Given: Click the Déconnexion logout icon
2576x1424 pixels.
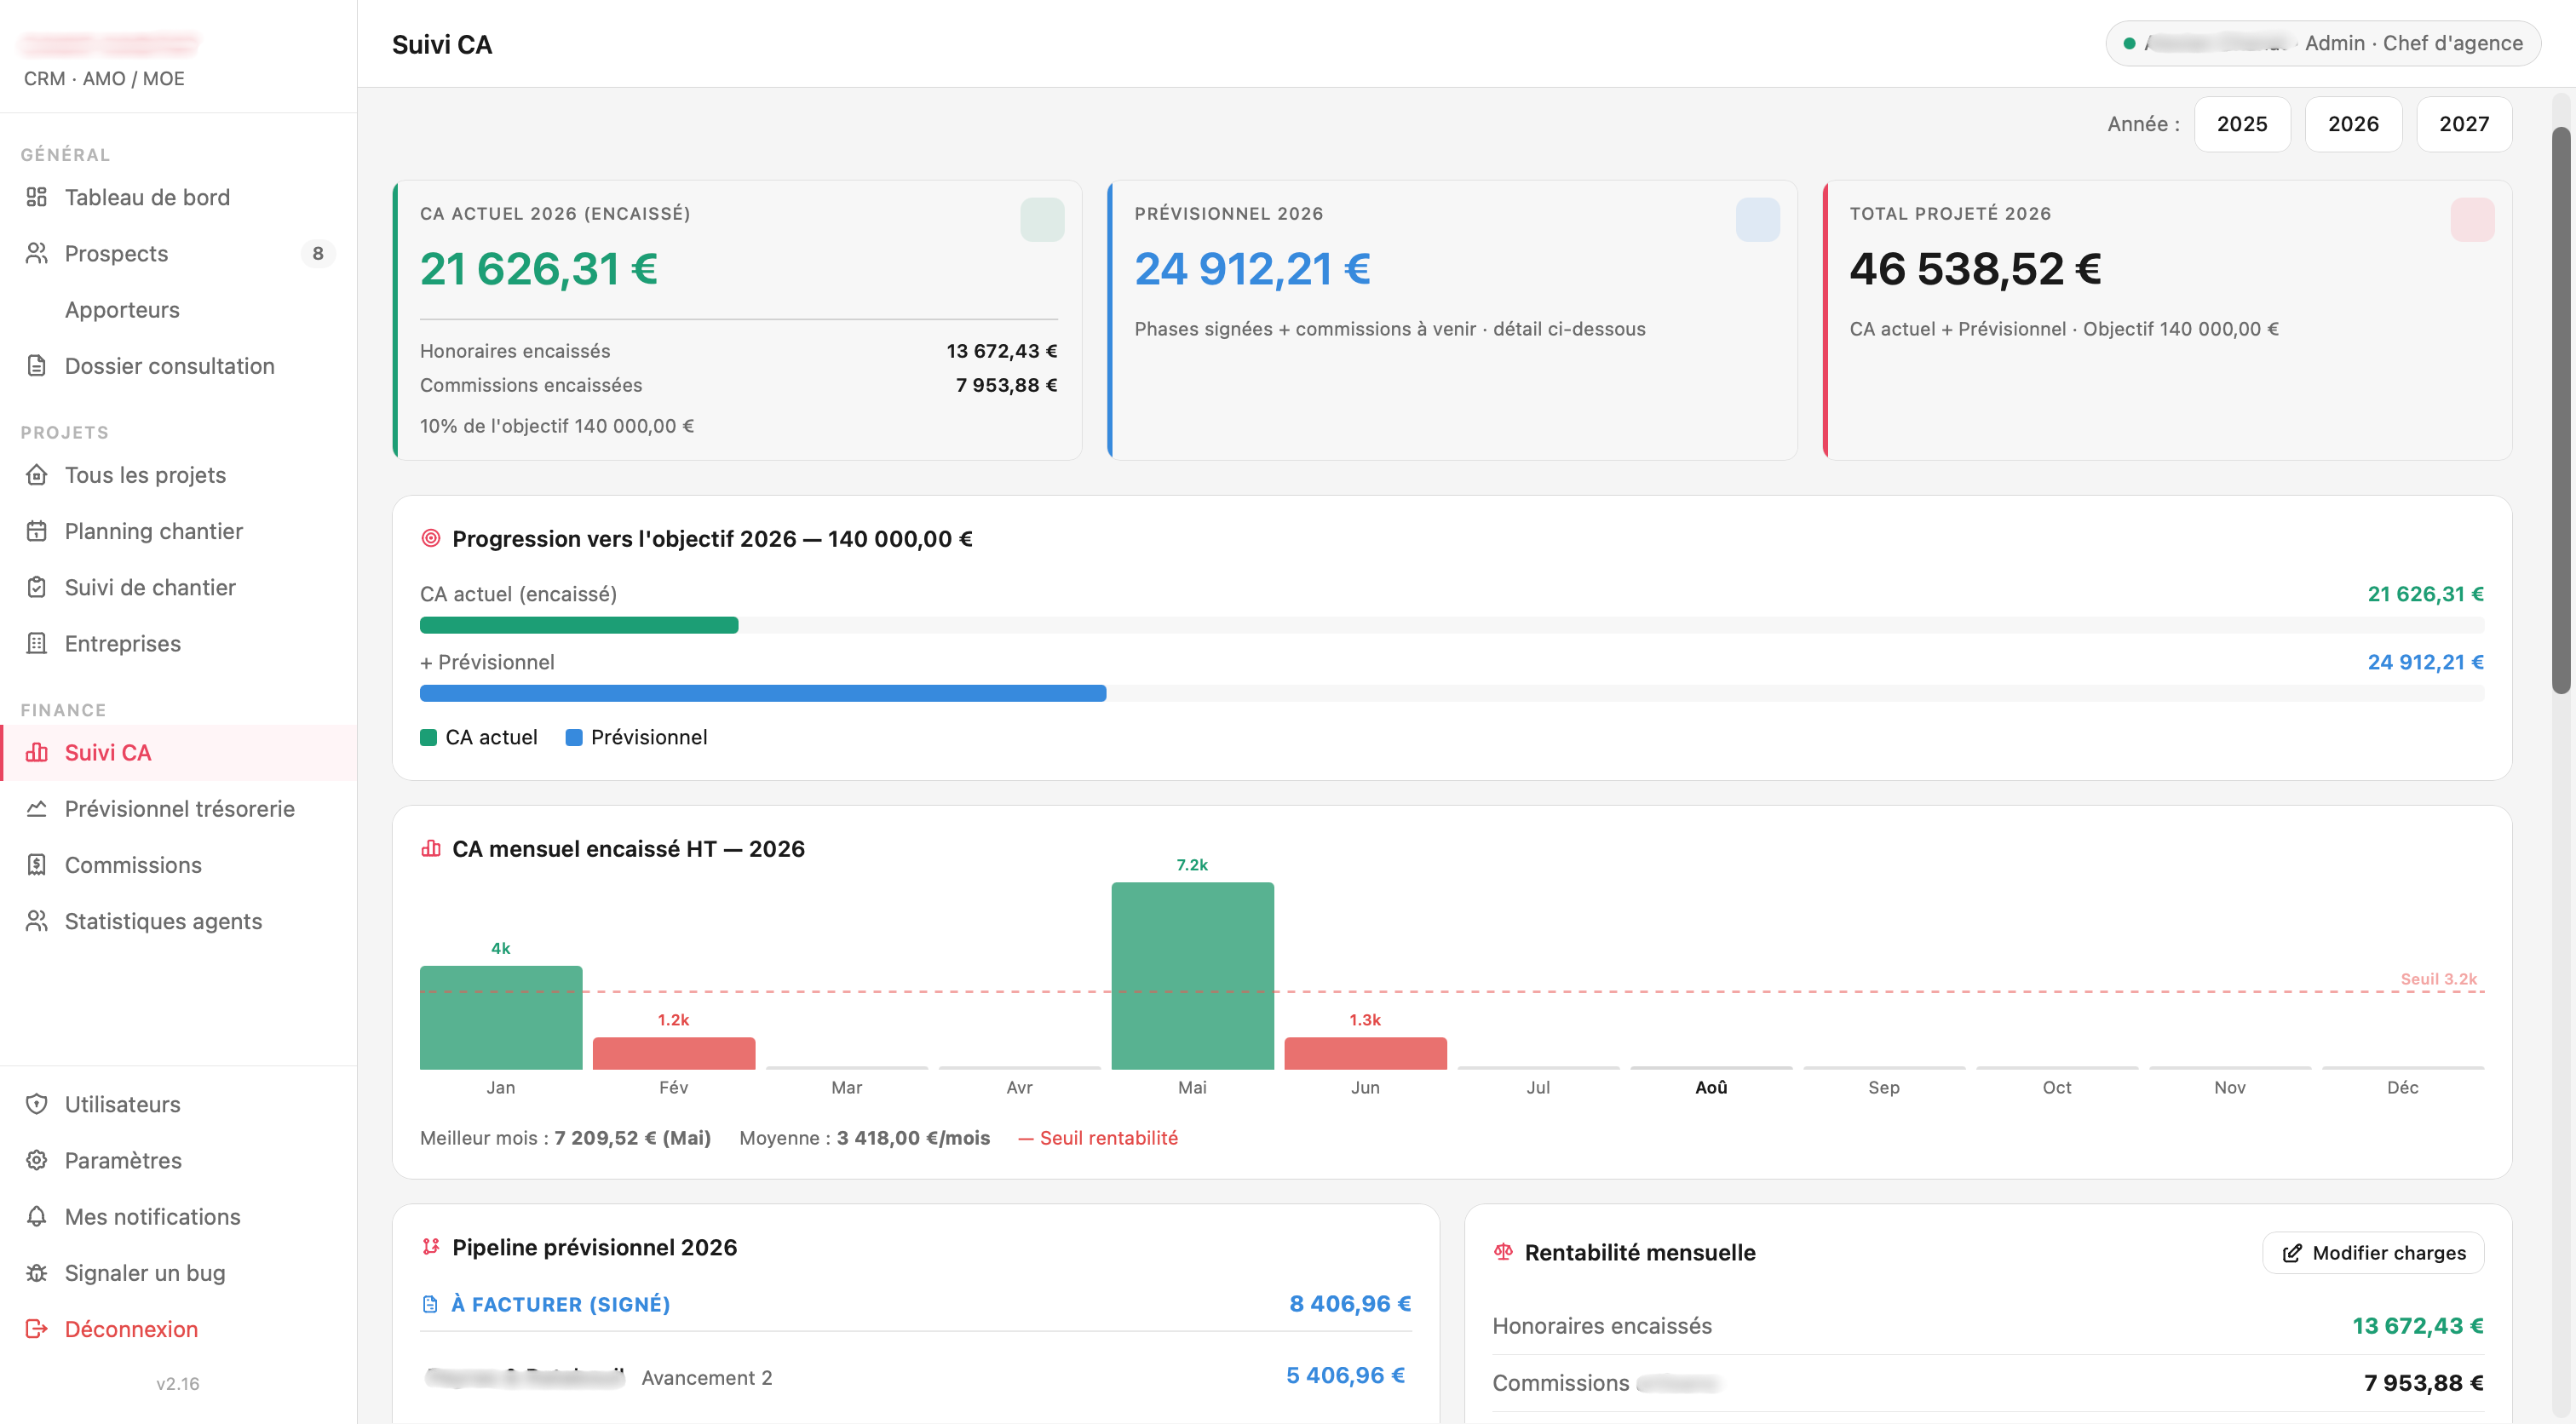Looking at the screenshot, I should pyautogui.click(x=37, y=1329).
